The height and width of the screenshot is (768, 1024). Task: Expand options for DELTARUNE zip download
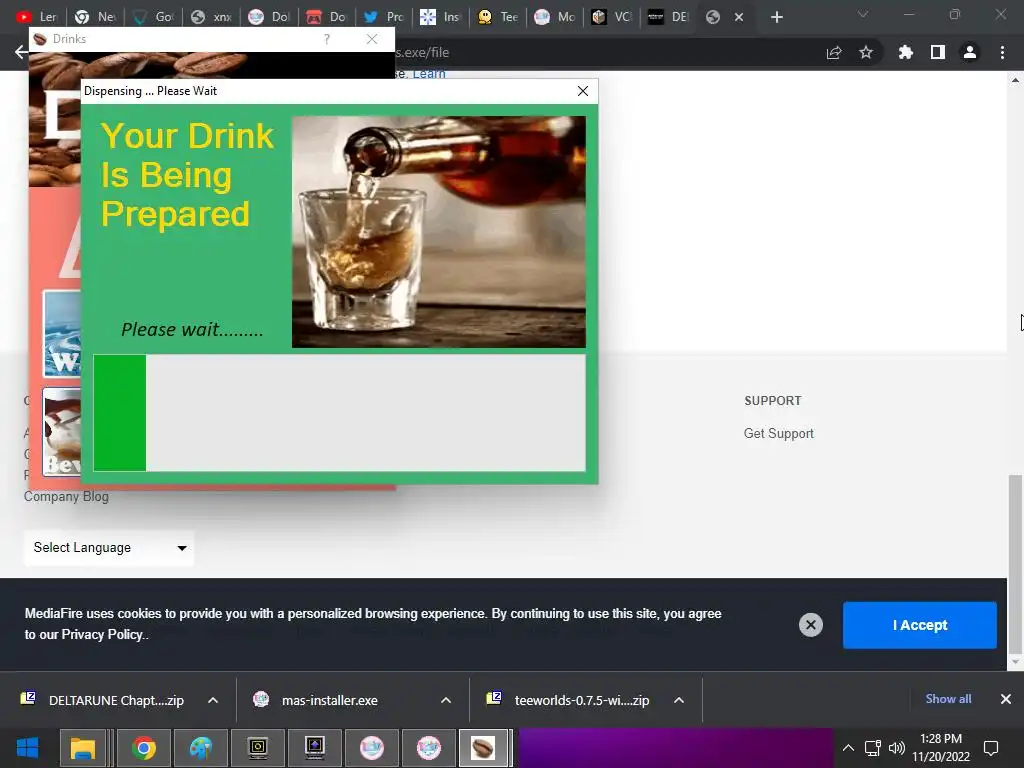click(213, 700)
